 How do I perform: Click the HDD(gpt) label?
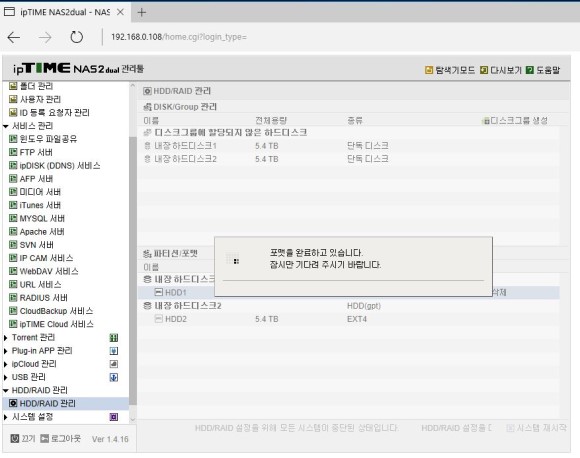pyautogui.click(x=364, y=306)
